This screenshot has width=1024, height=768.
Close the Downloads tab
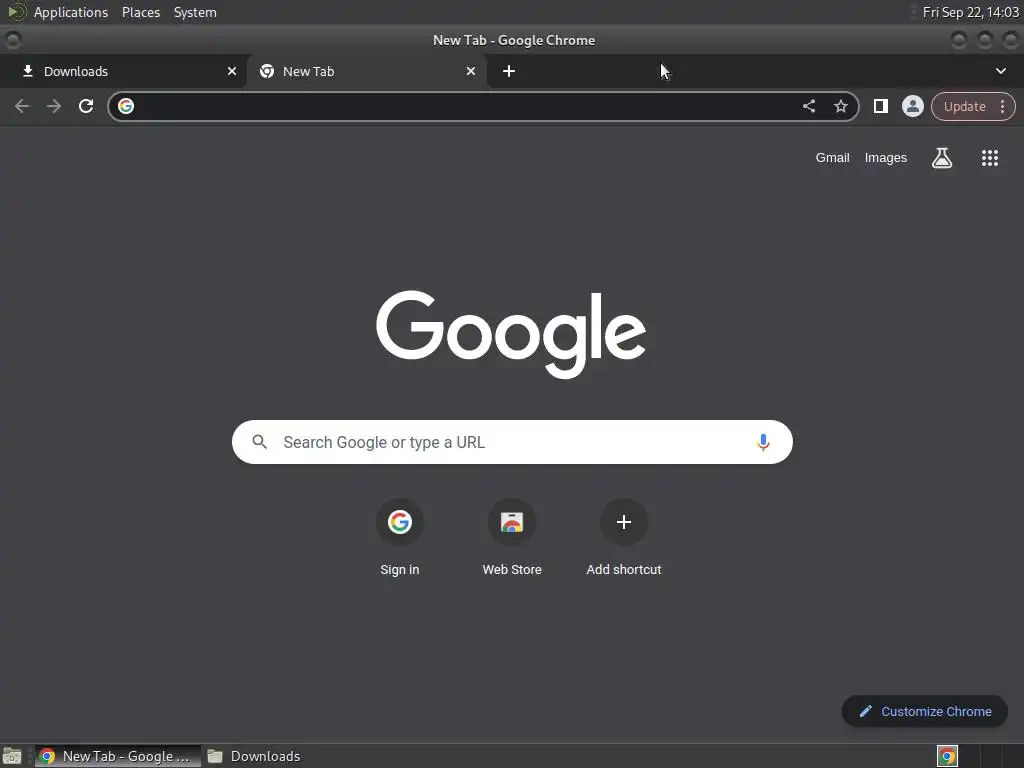[x=232, y=71]
